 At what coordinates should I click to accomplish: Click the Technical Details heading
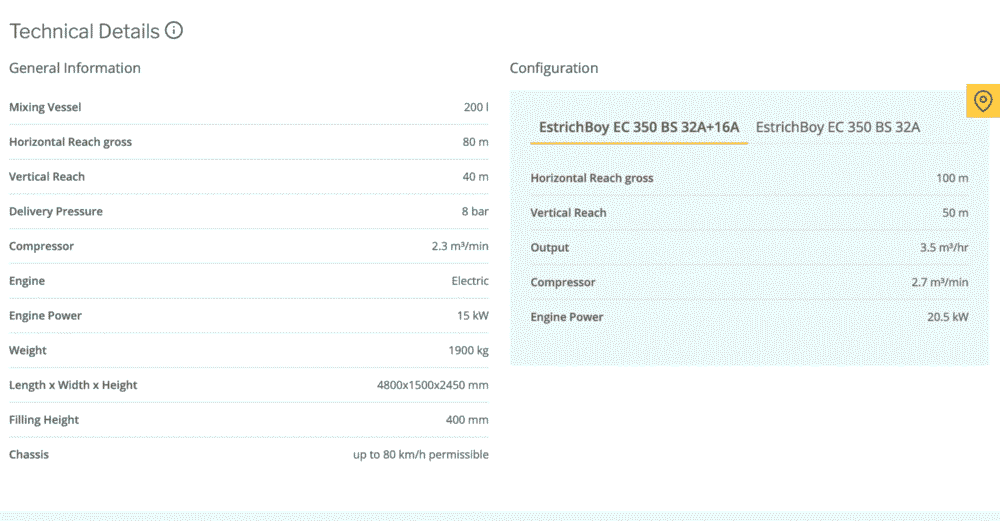(84, 31)
